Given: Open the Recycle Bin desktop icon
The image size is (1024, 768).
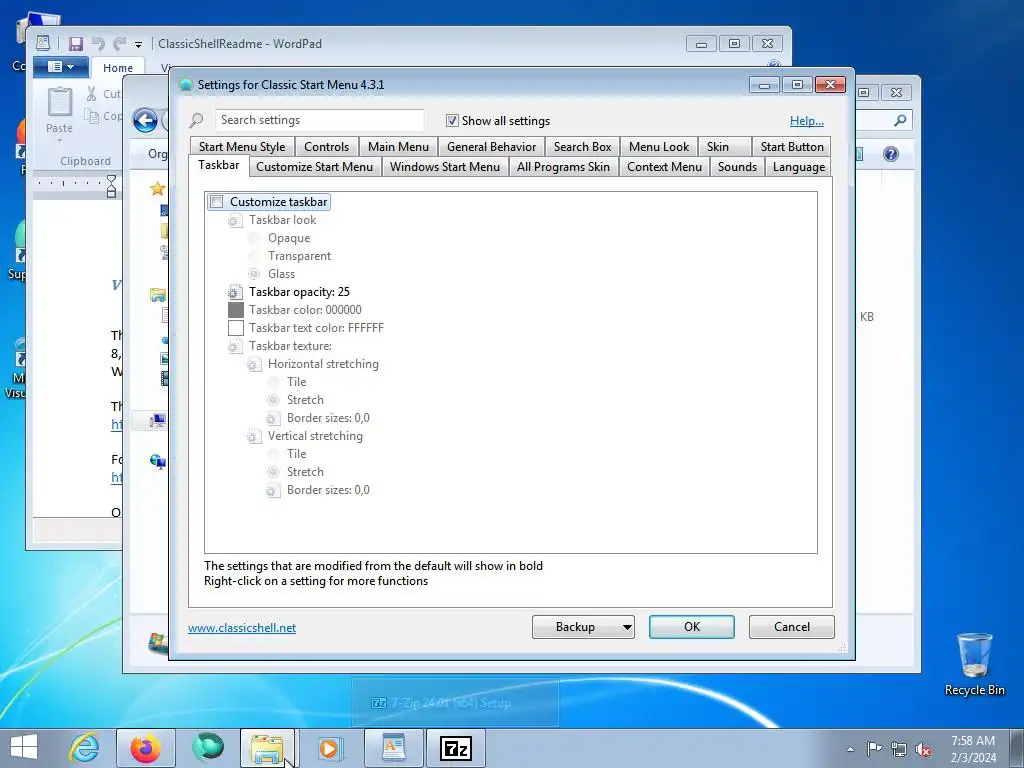Looking at the screenshot, I should (974, 664).
